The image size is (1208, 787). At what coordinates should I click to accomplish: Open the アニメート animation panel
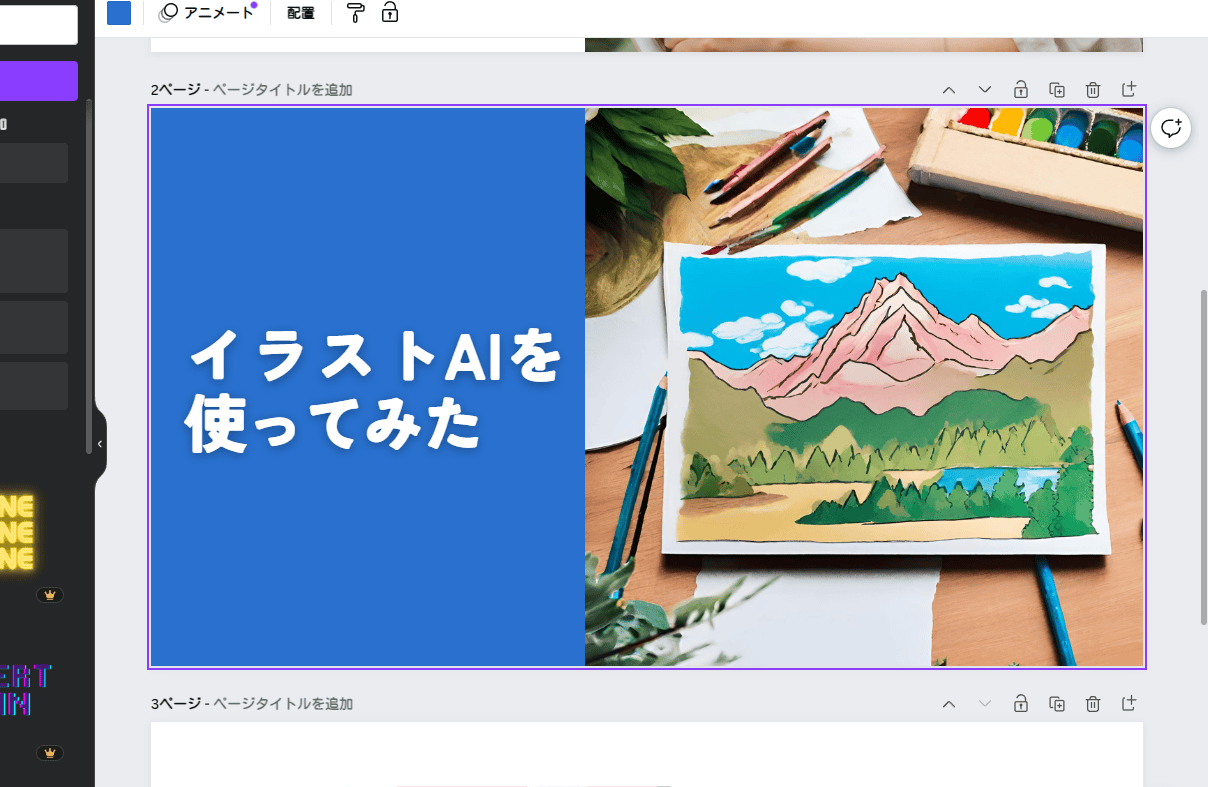click(208, 13)
